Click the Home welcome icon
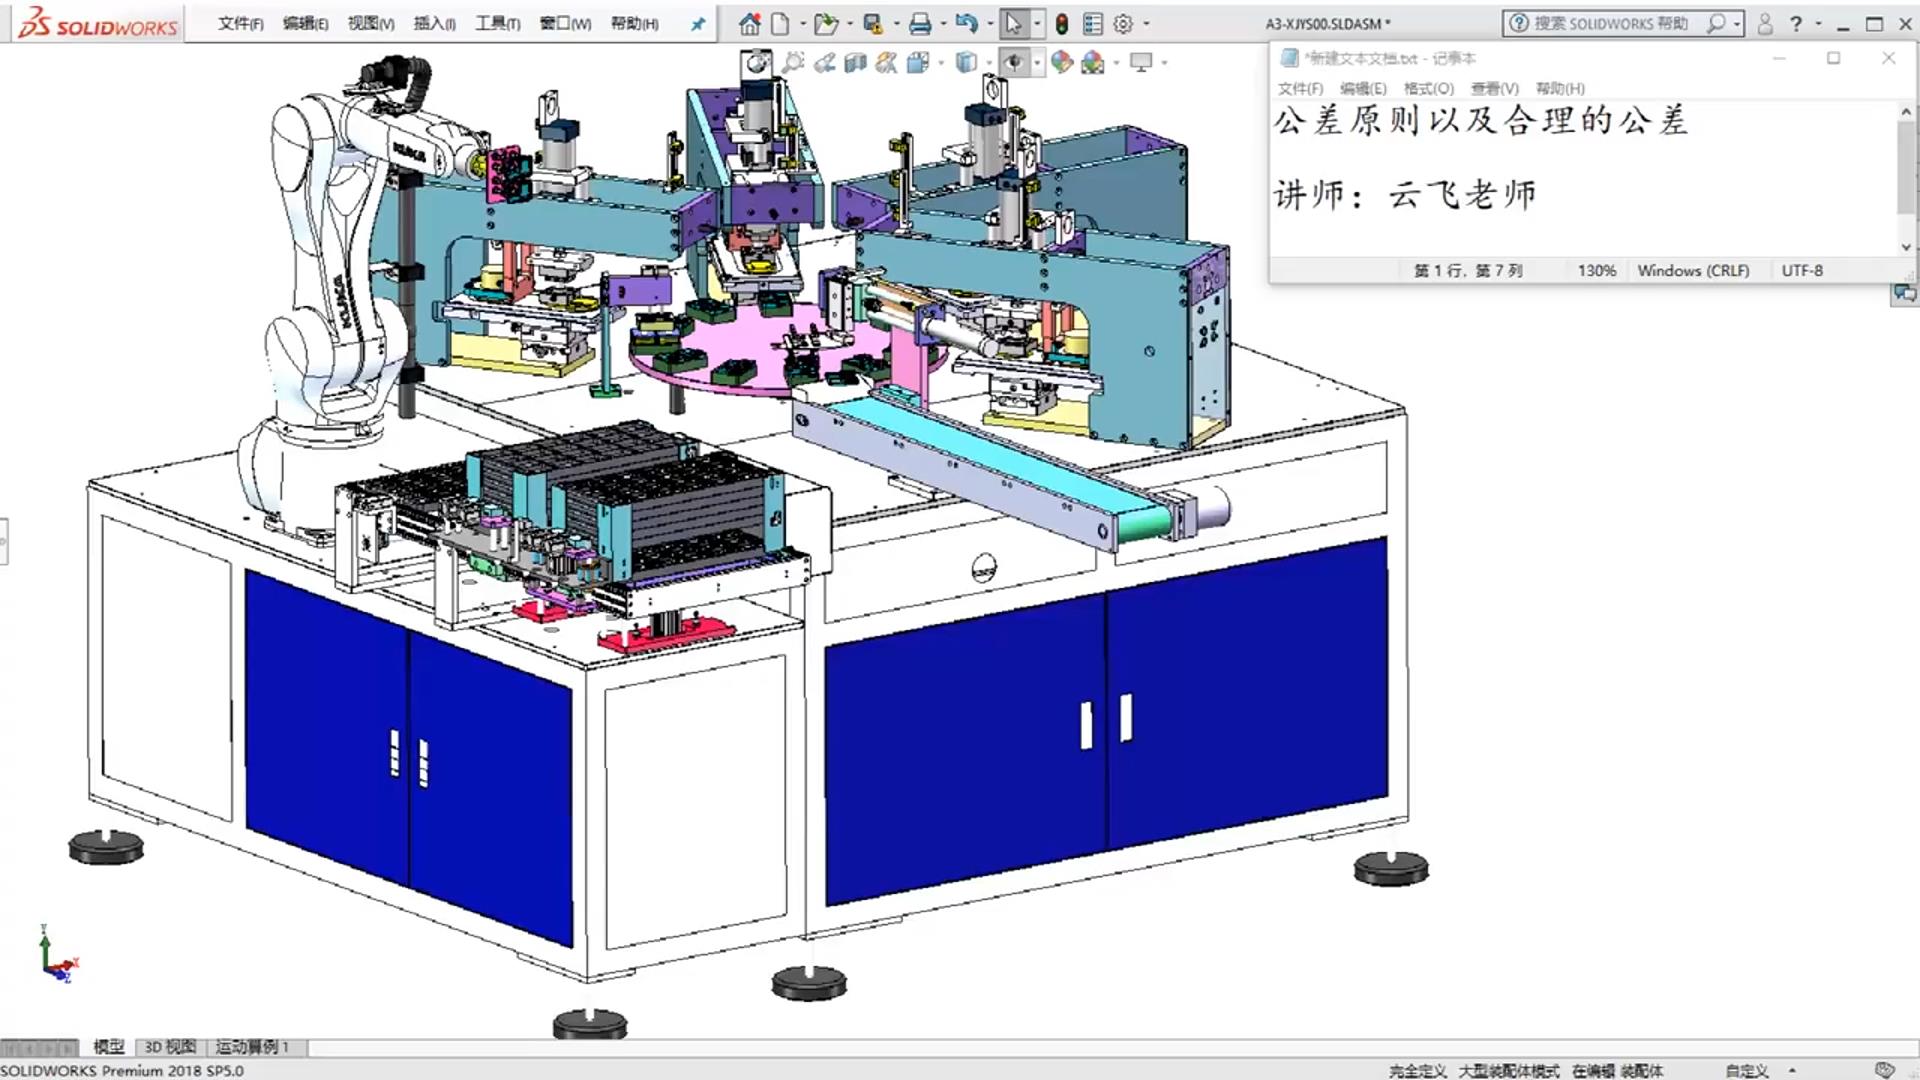The width and height of the screenshot is (1920, 1080). click(749, 23)
